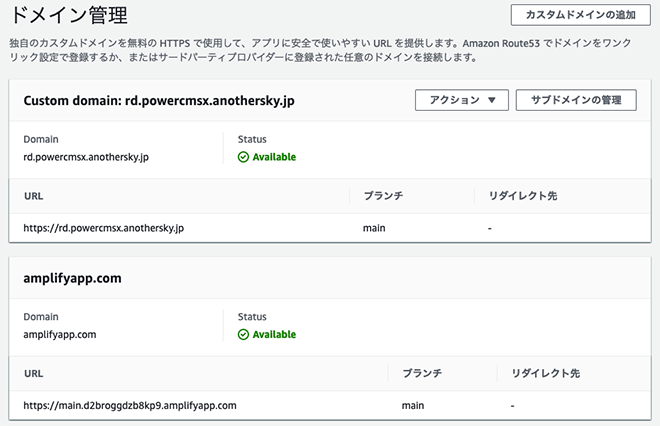Click the URL column header in custom domain table

34,196
